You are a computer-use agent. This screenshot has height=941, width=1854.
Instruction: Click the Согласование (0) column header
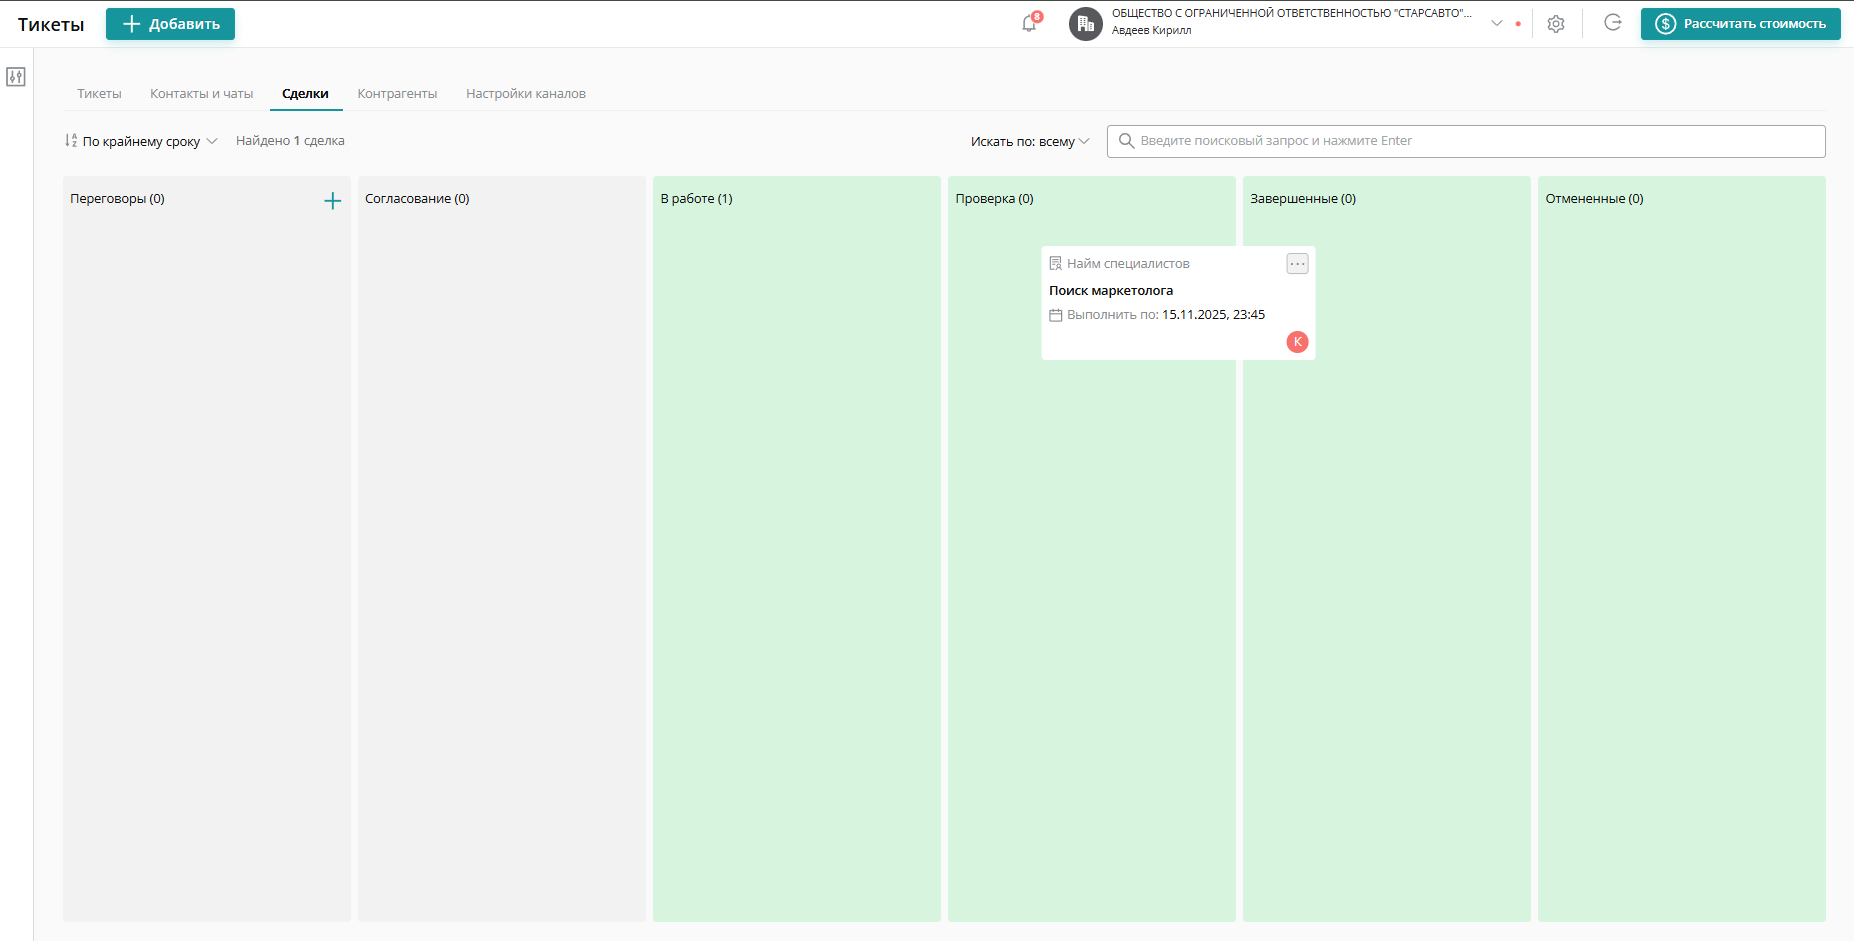pos(417,199)
